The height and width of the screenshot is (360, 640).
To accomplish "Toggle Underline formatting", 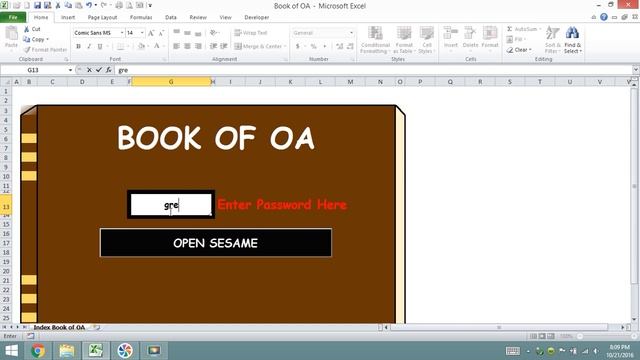I will [100, 47].
